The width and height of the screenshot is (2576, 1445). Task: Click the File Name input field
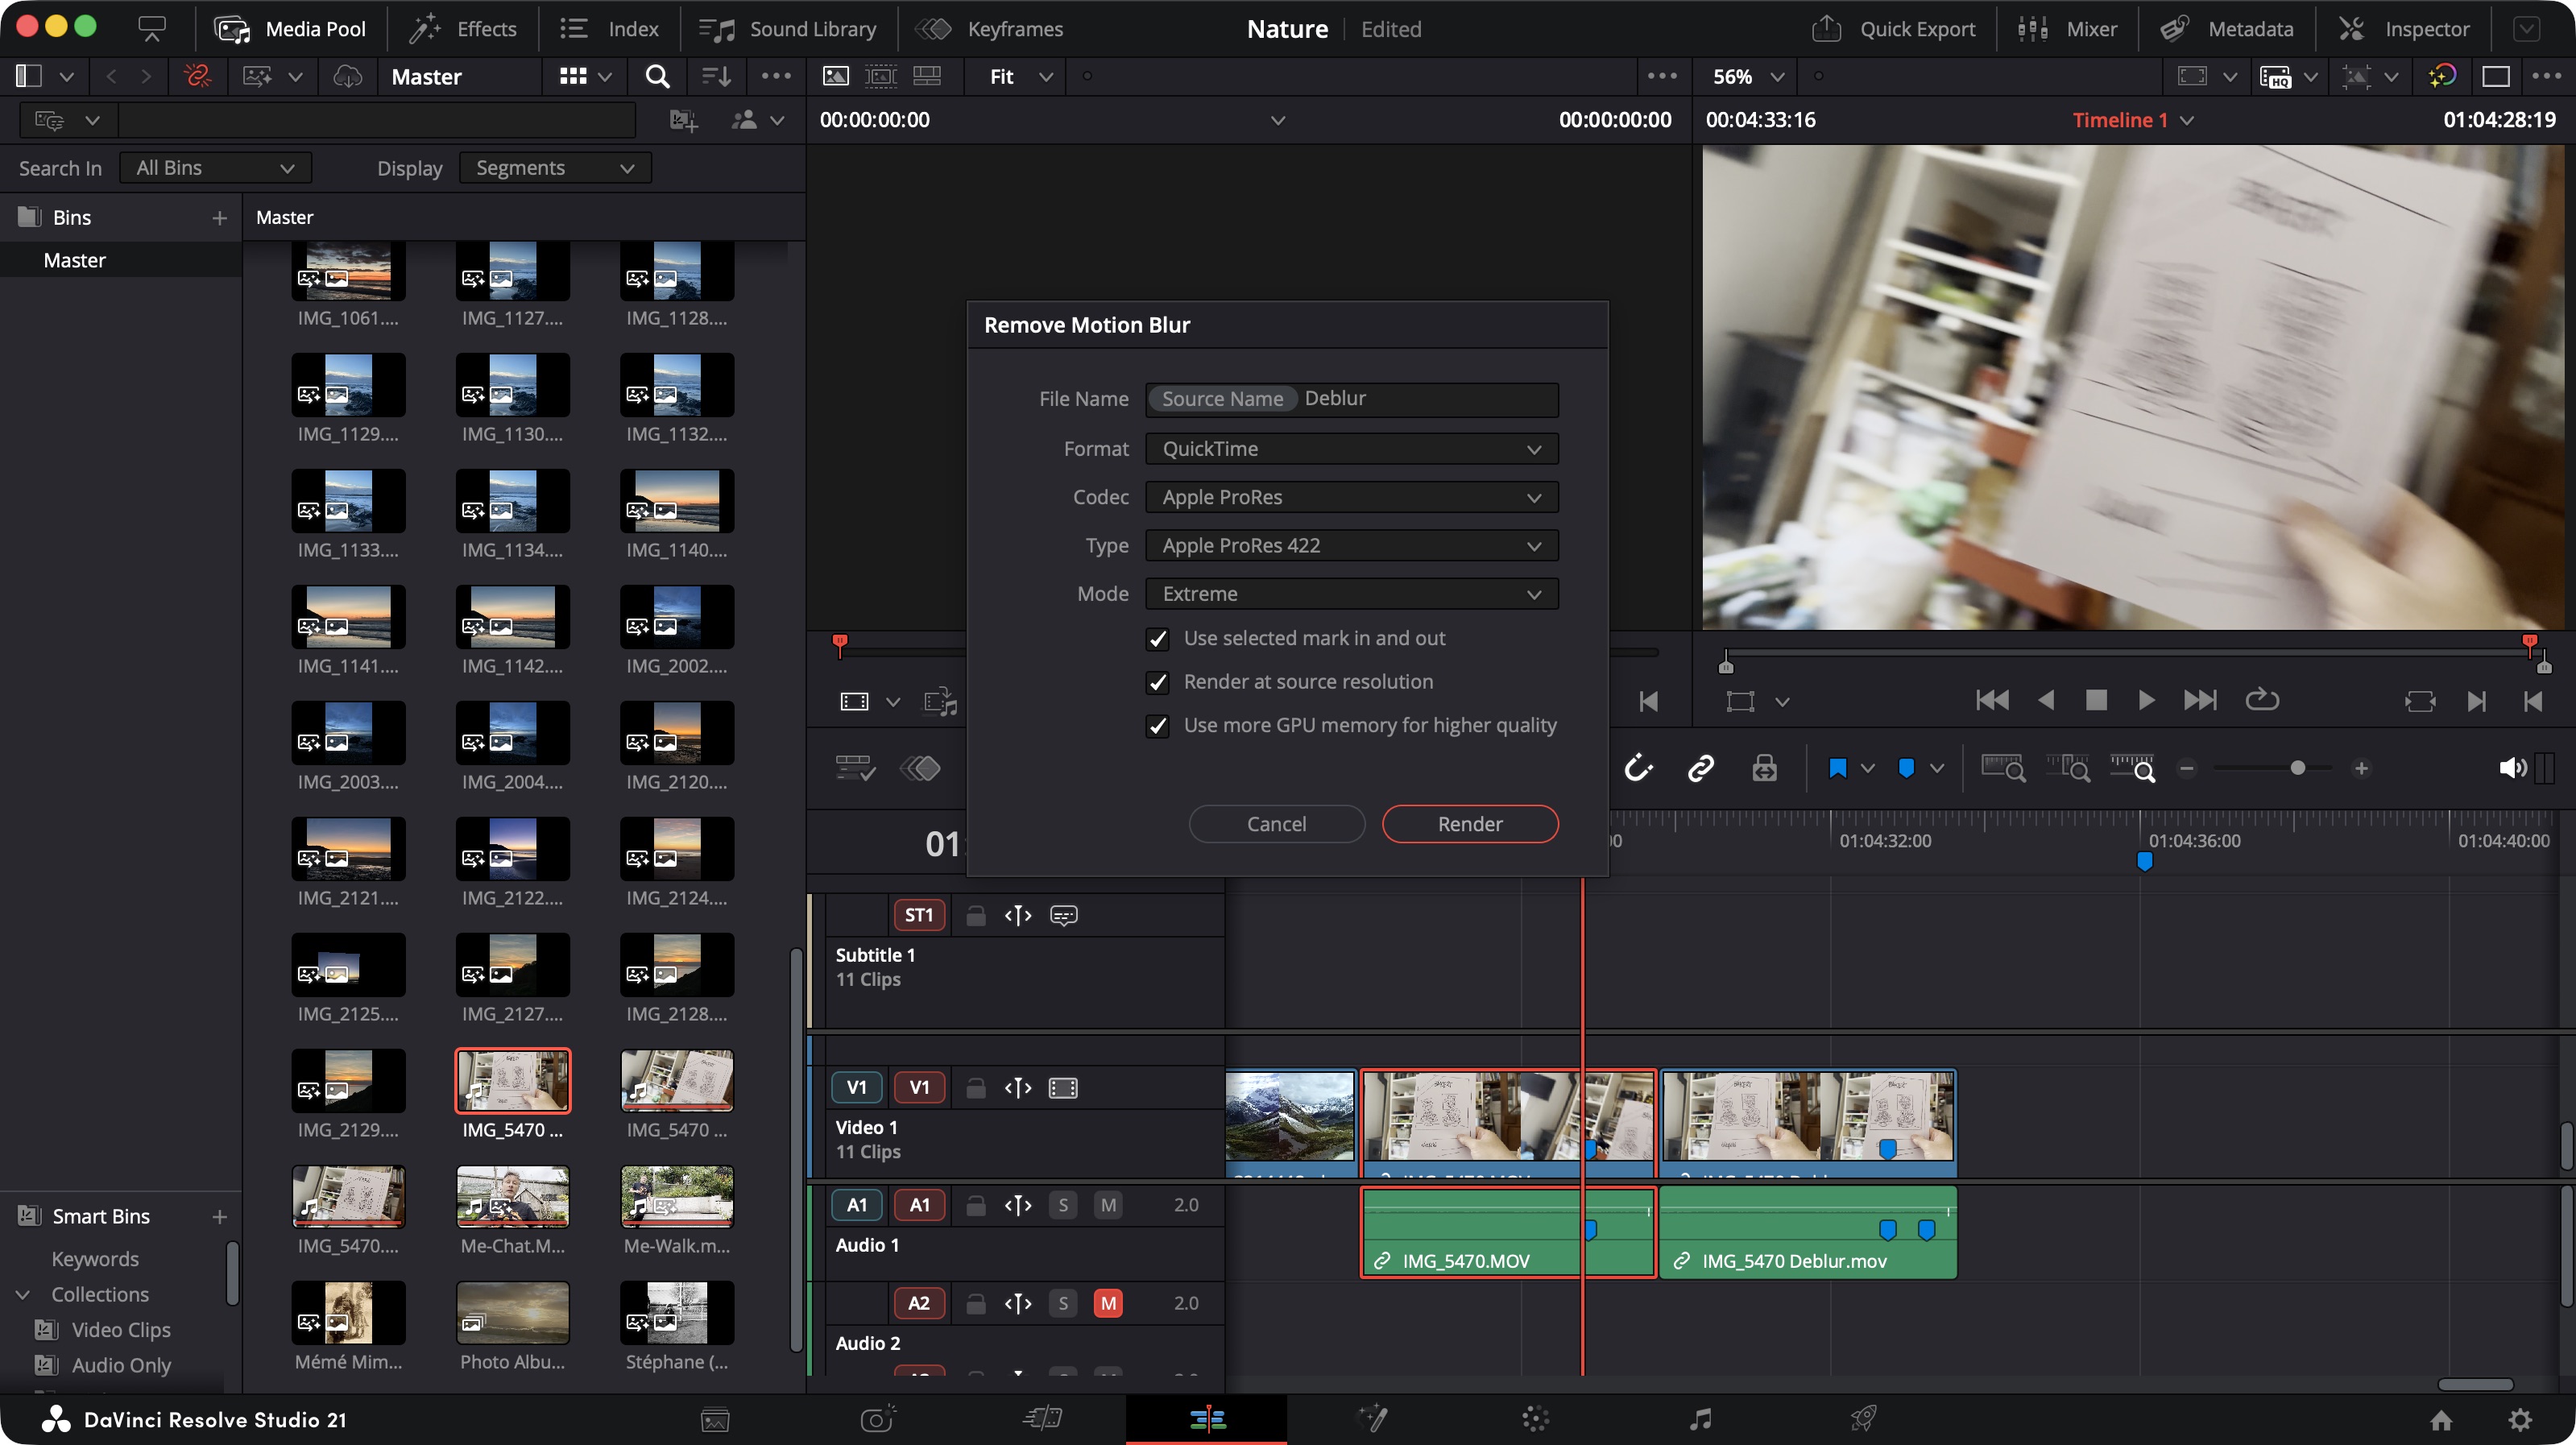(x=1351, y=399)
